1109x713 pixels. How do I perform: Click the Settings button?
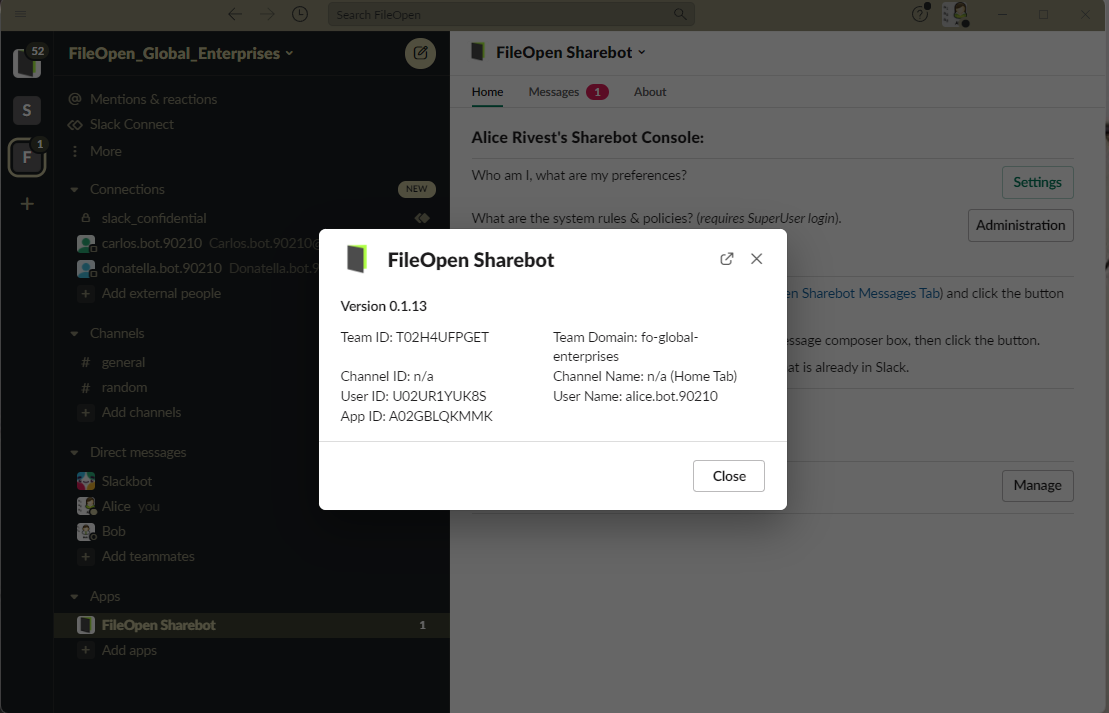pyautogui.click(x=1038, y=182)
